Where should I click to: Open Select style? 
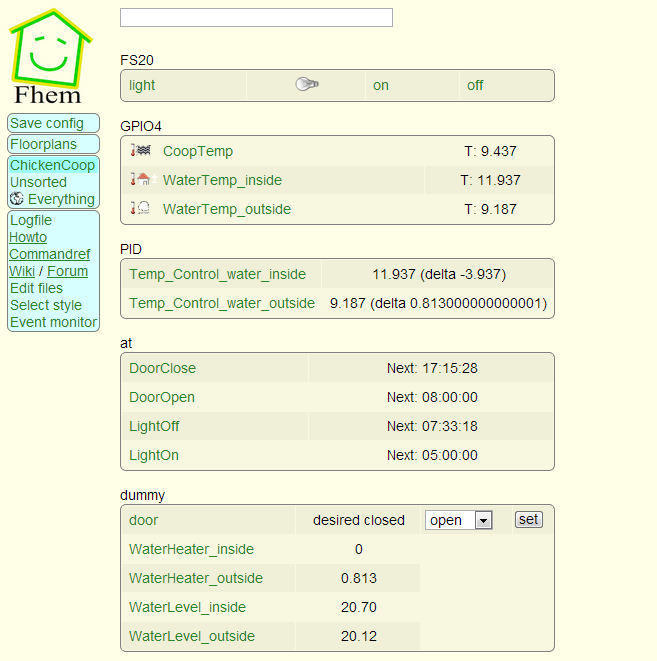coord(46,305)
